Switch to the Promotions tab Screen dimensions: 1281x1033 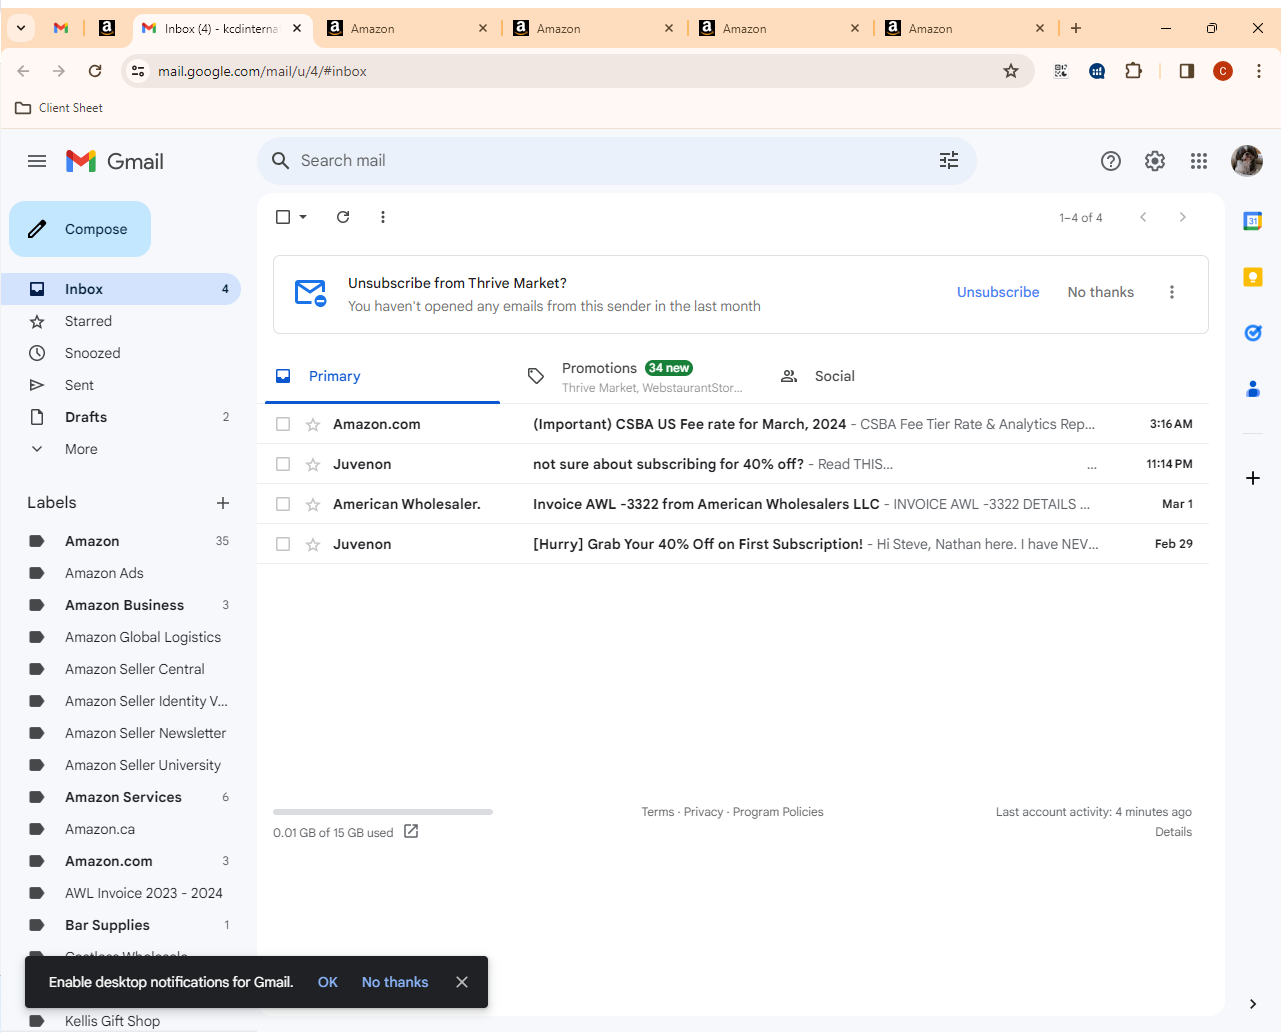pos(635,376)
